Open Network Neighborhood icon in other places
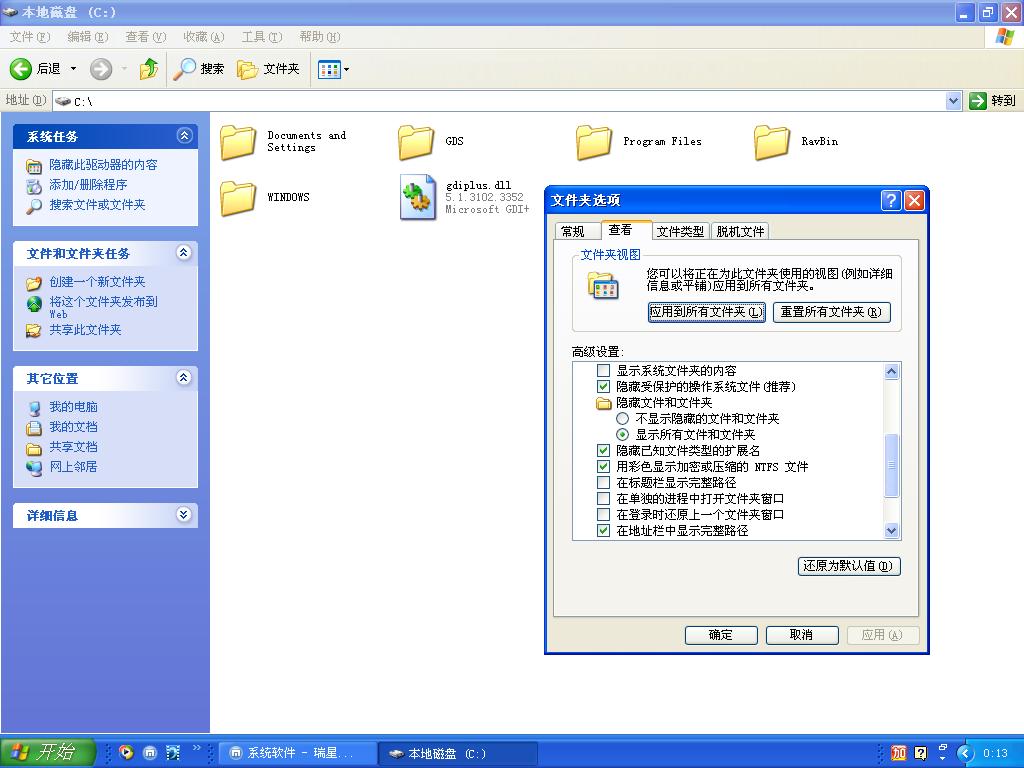This screenshot has width=1024, height=768. pos(34,468)
